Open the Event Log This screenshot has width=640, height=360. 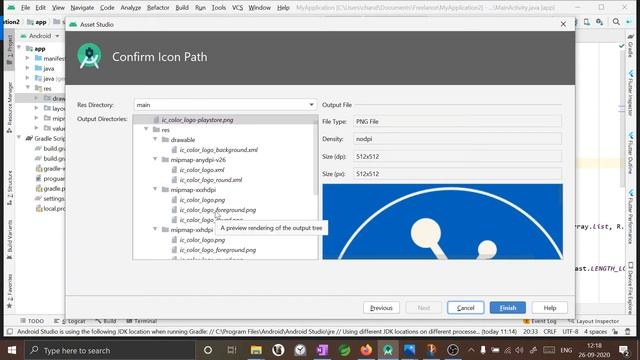540,321
